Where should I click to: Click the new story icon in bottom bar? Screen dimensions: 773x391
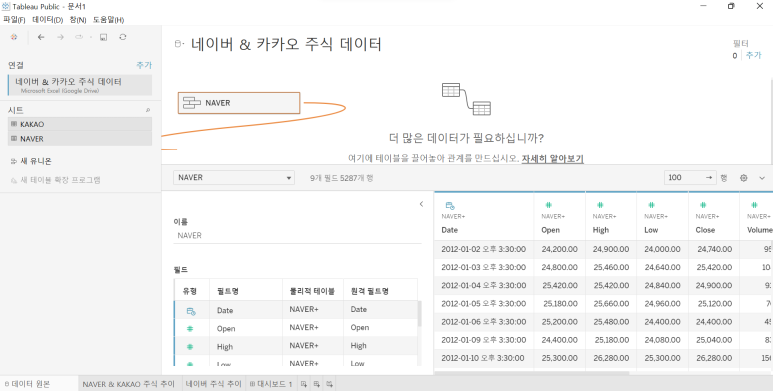pyautogui.click(x=329, y=384)
